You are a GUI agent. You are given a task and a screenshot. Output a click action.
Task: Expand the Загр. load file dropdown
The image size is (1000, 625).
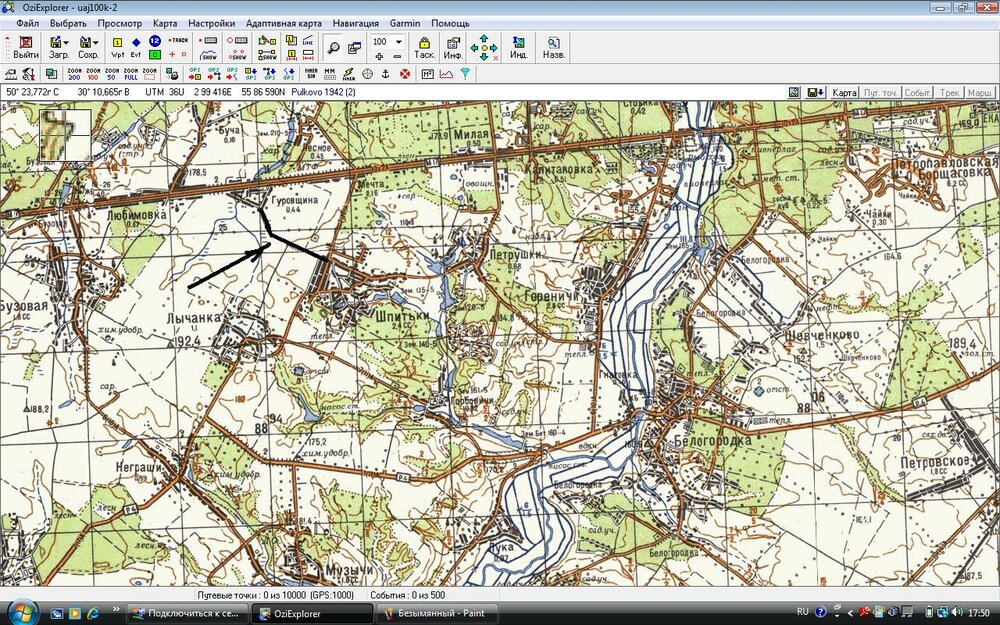66,43
